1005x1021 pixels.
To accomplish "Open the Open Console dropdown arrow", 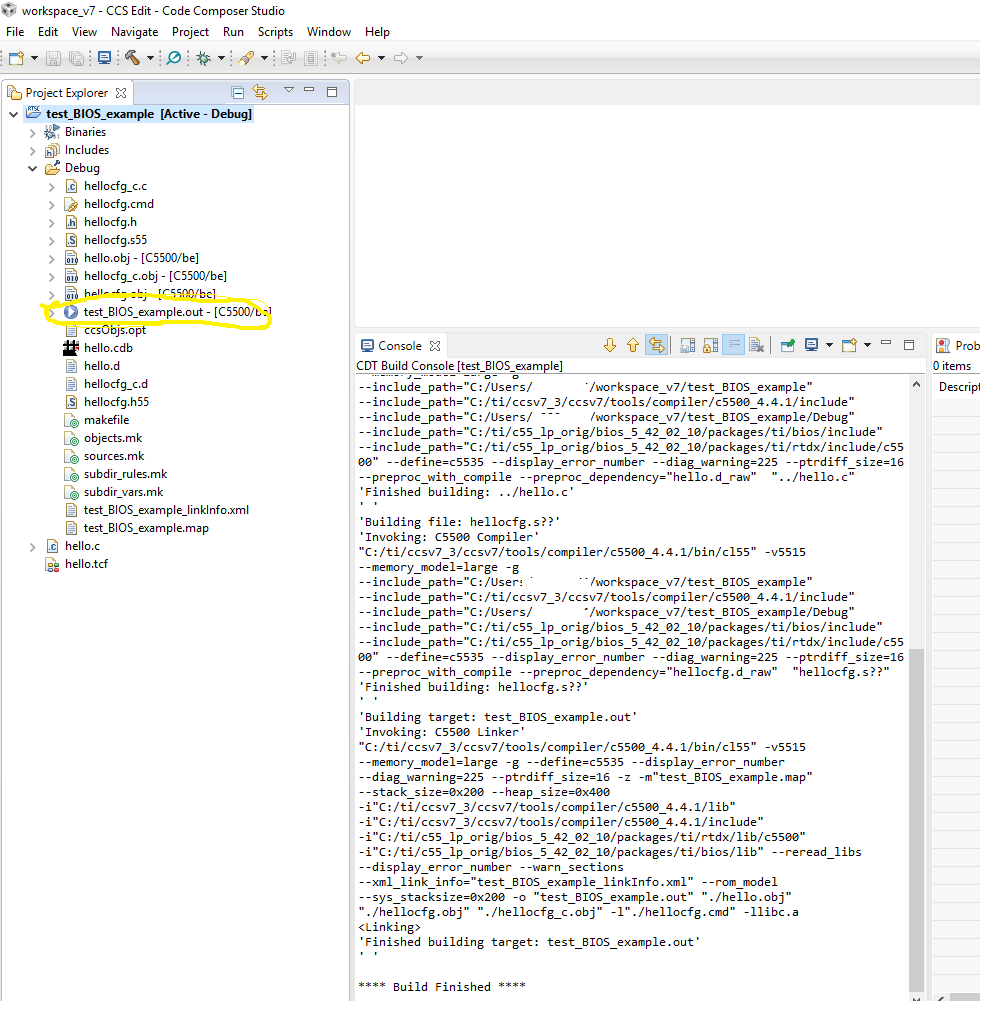I will (868, 345).
